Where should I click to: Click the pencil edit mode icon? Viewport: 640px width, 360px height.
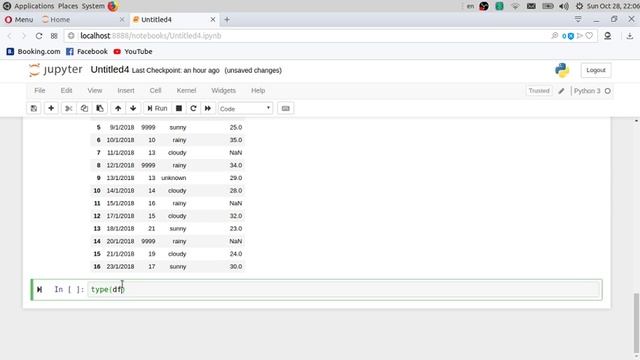561,91
